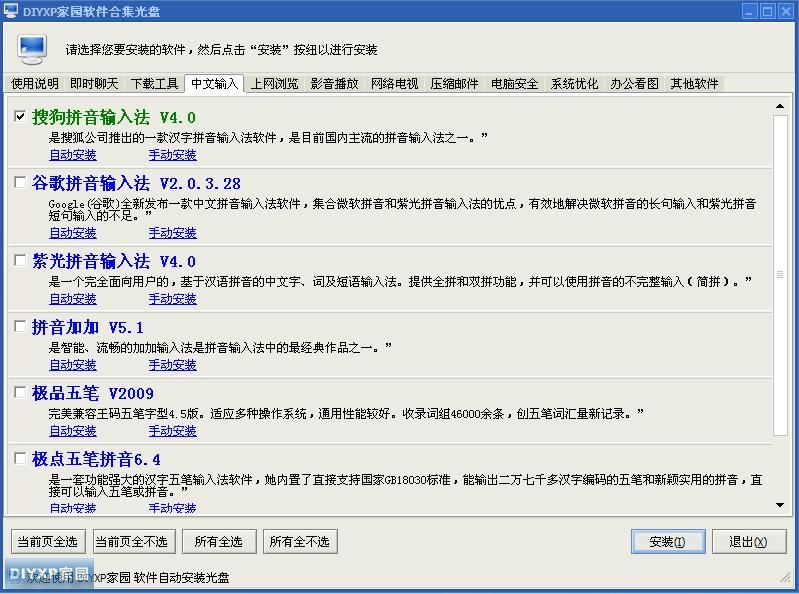Click the vertical scrollbar thumb
The height and width of the screenshot is (594, 799).
(780, 275)
